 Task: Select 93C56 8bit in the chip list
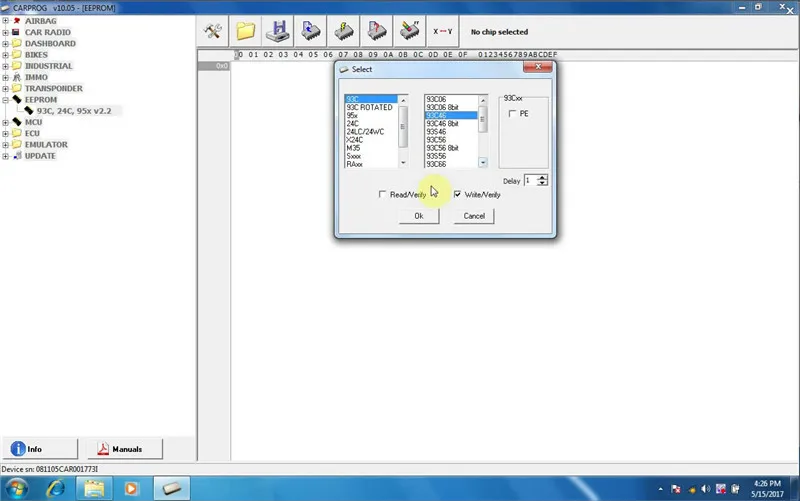(x=442, y=148)
